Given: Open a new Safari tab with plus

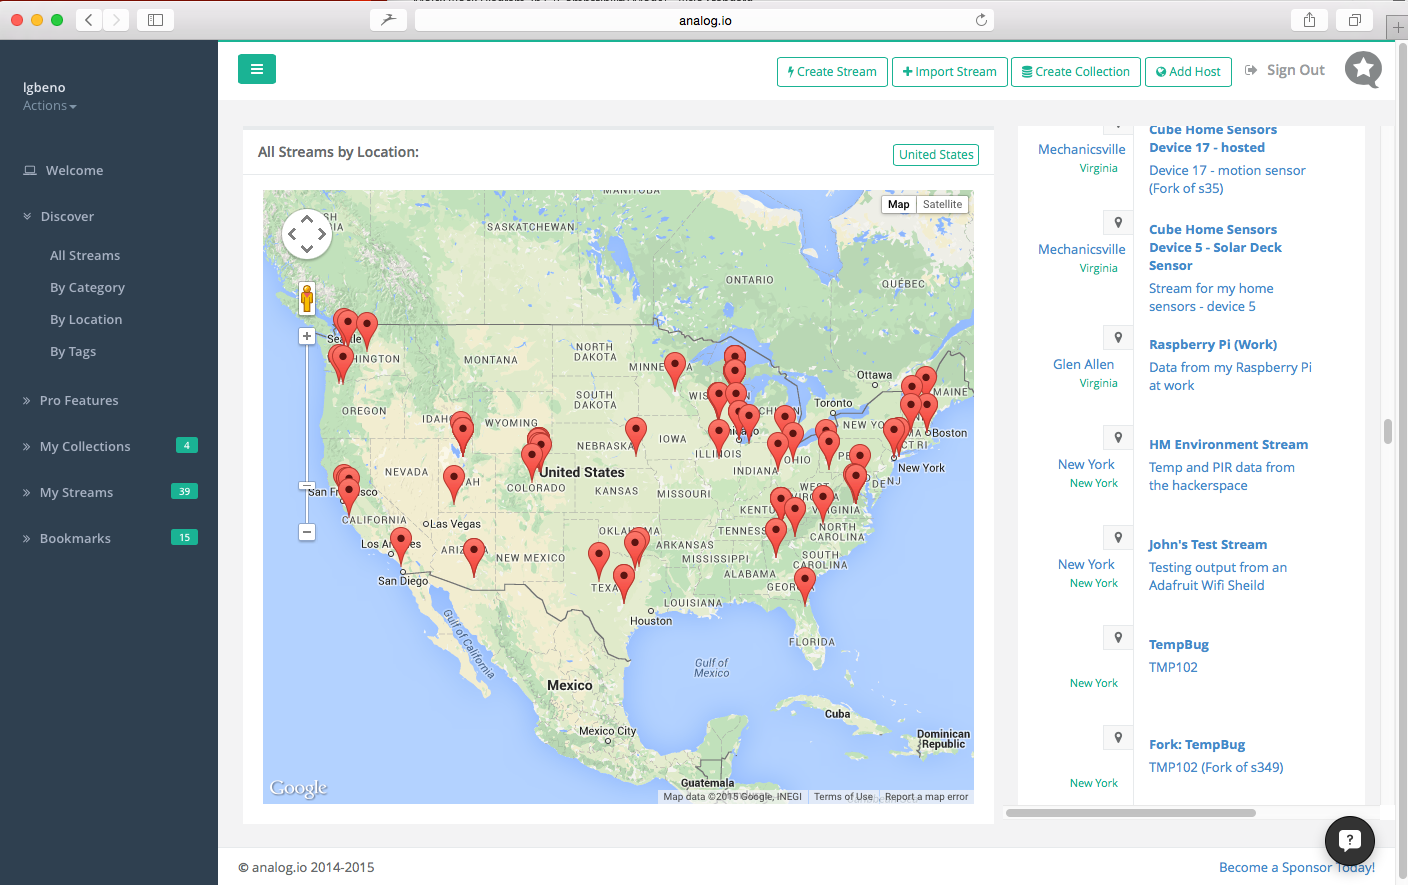Looking at the screenshot, I should tap(1398, 27).
